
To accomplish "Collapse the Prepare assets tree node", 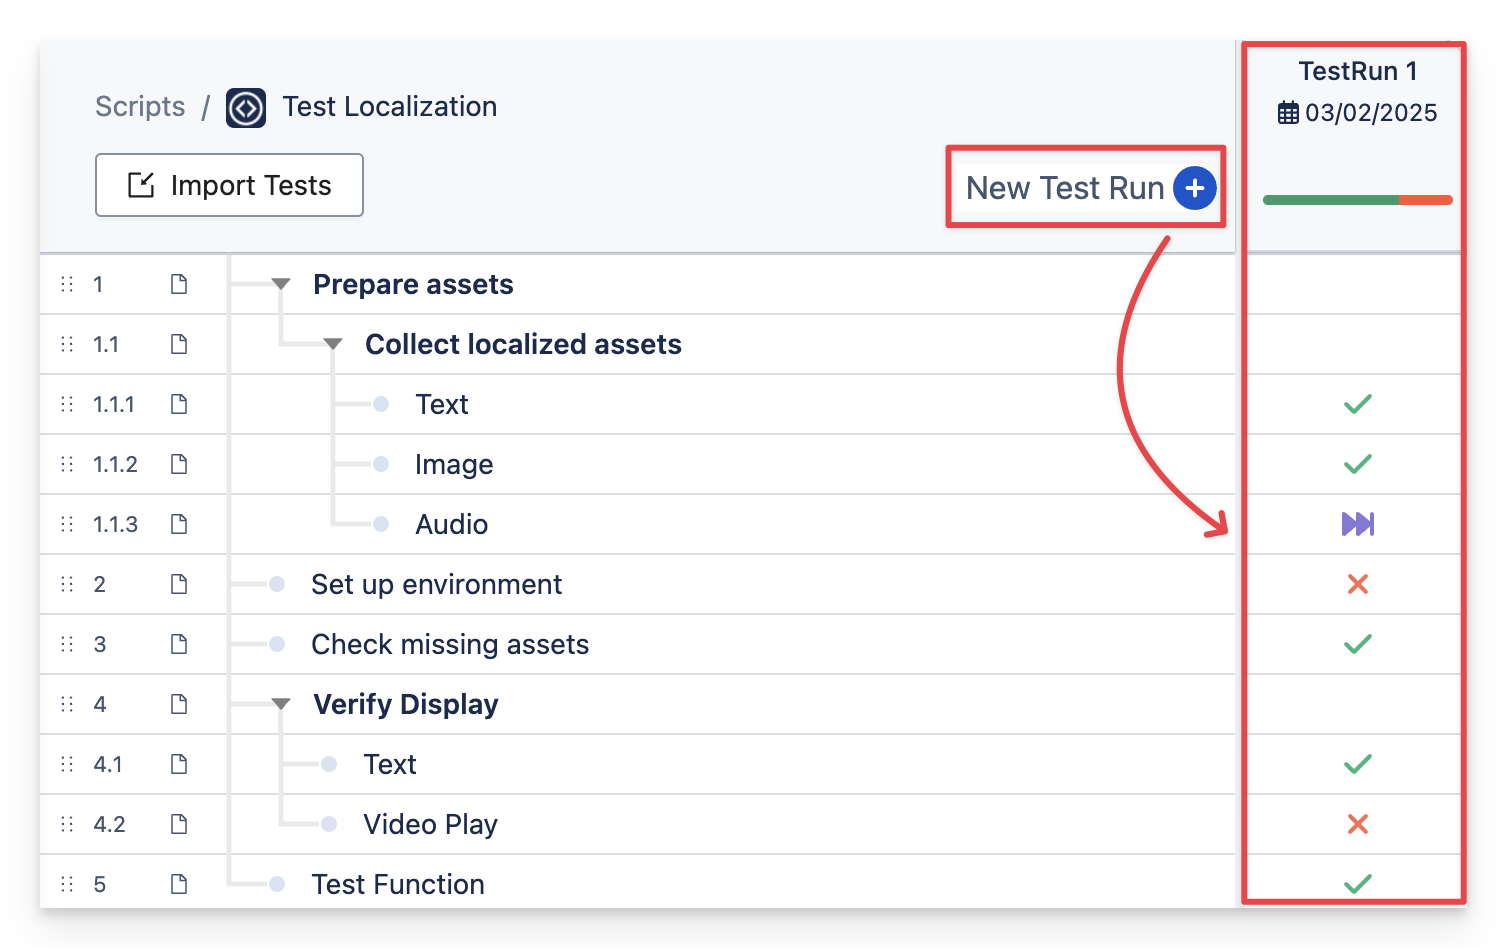I will pyautogui.click(x=281, y=285).
